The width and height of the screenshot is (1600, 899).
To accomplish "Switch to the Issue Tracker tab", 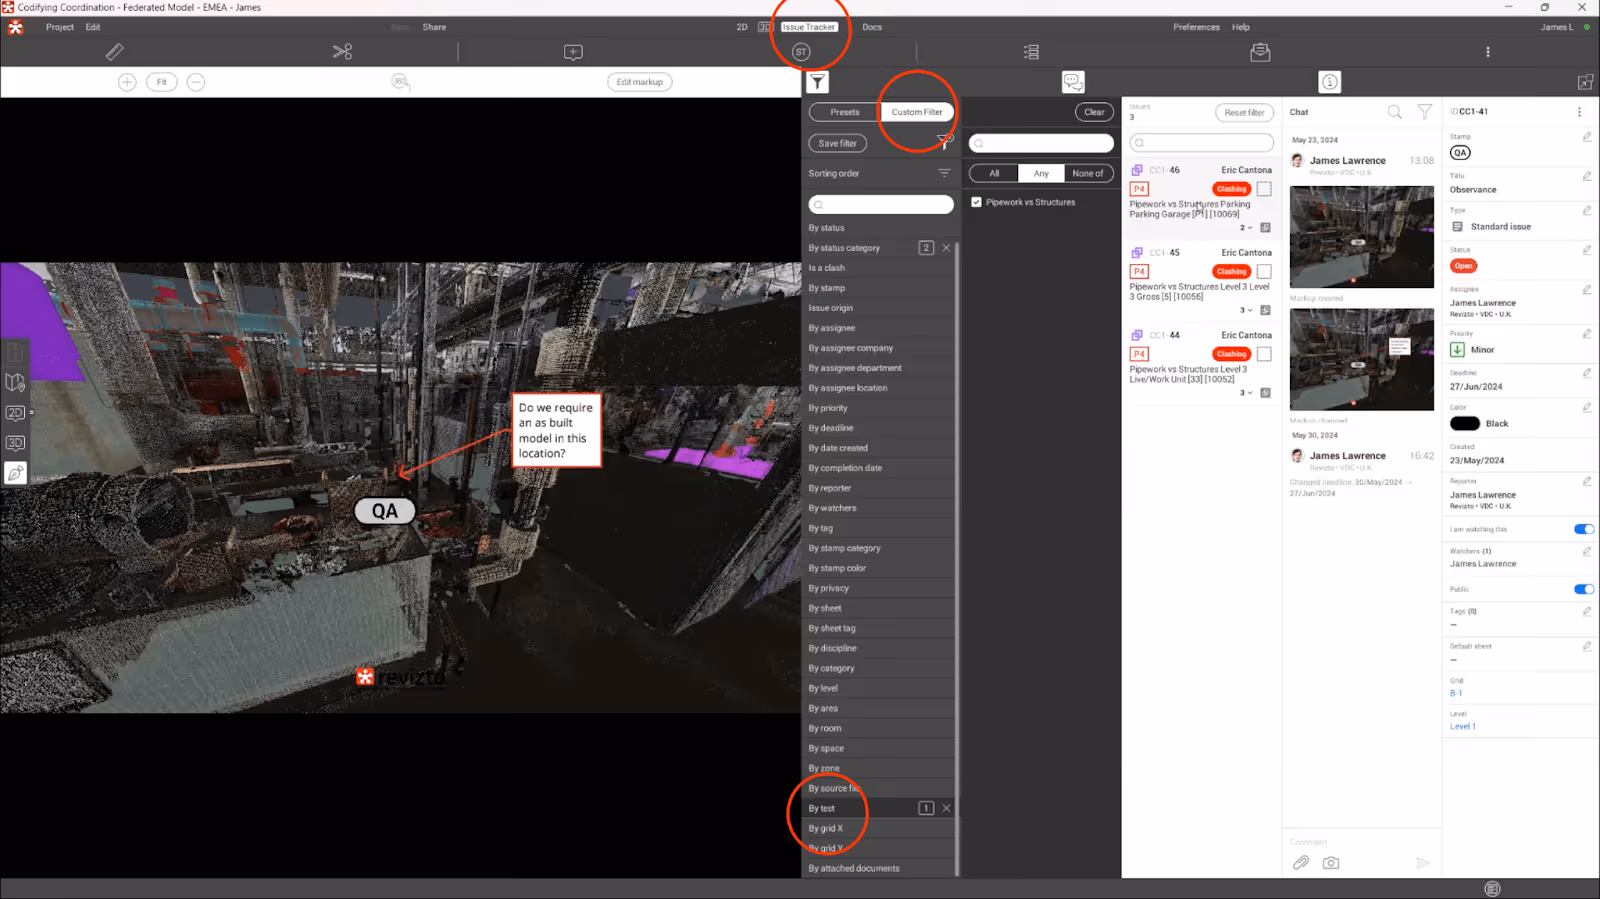I will 808,27.
